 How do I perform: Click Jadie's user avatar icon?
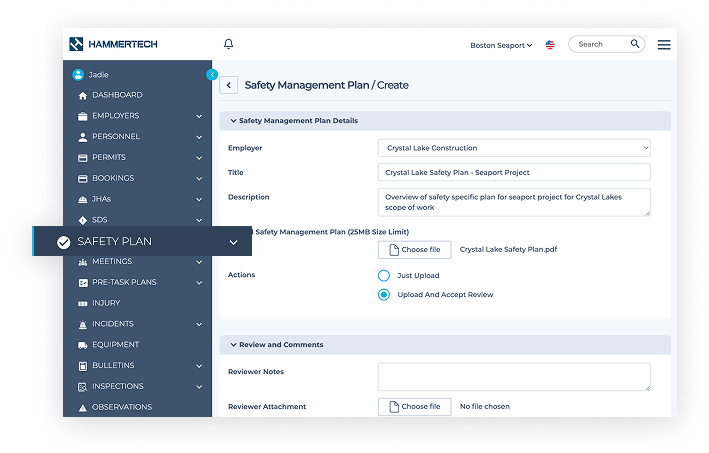pyautogui.click(x=78, y=75)
